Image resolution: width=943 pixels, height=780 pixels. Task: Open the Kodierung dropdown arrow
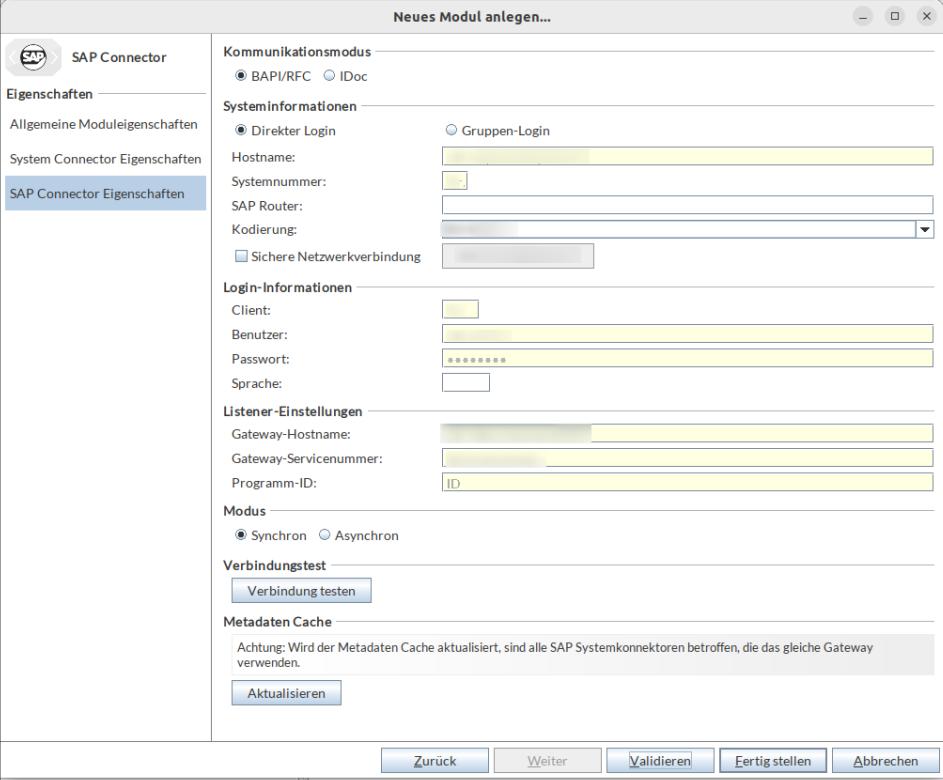(x=924, y=230)
